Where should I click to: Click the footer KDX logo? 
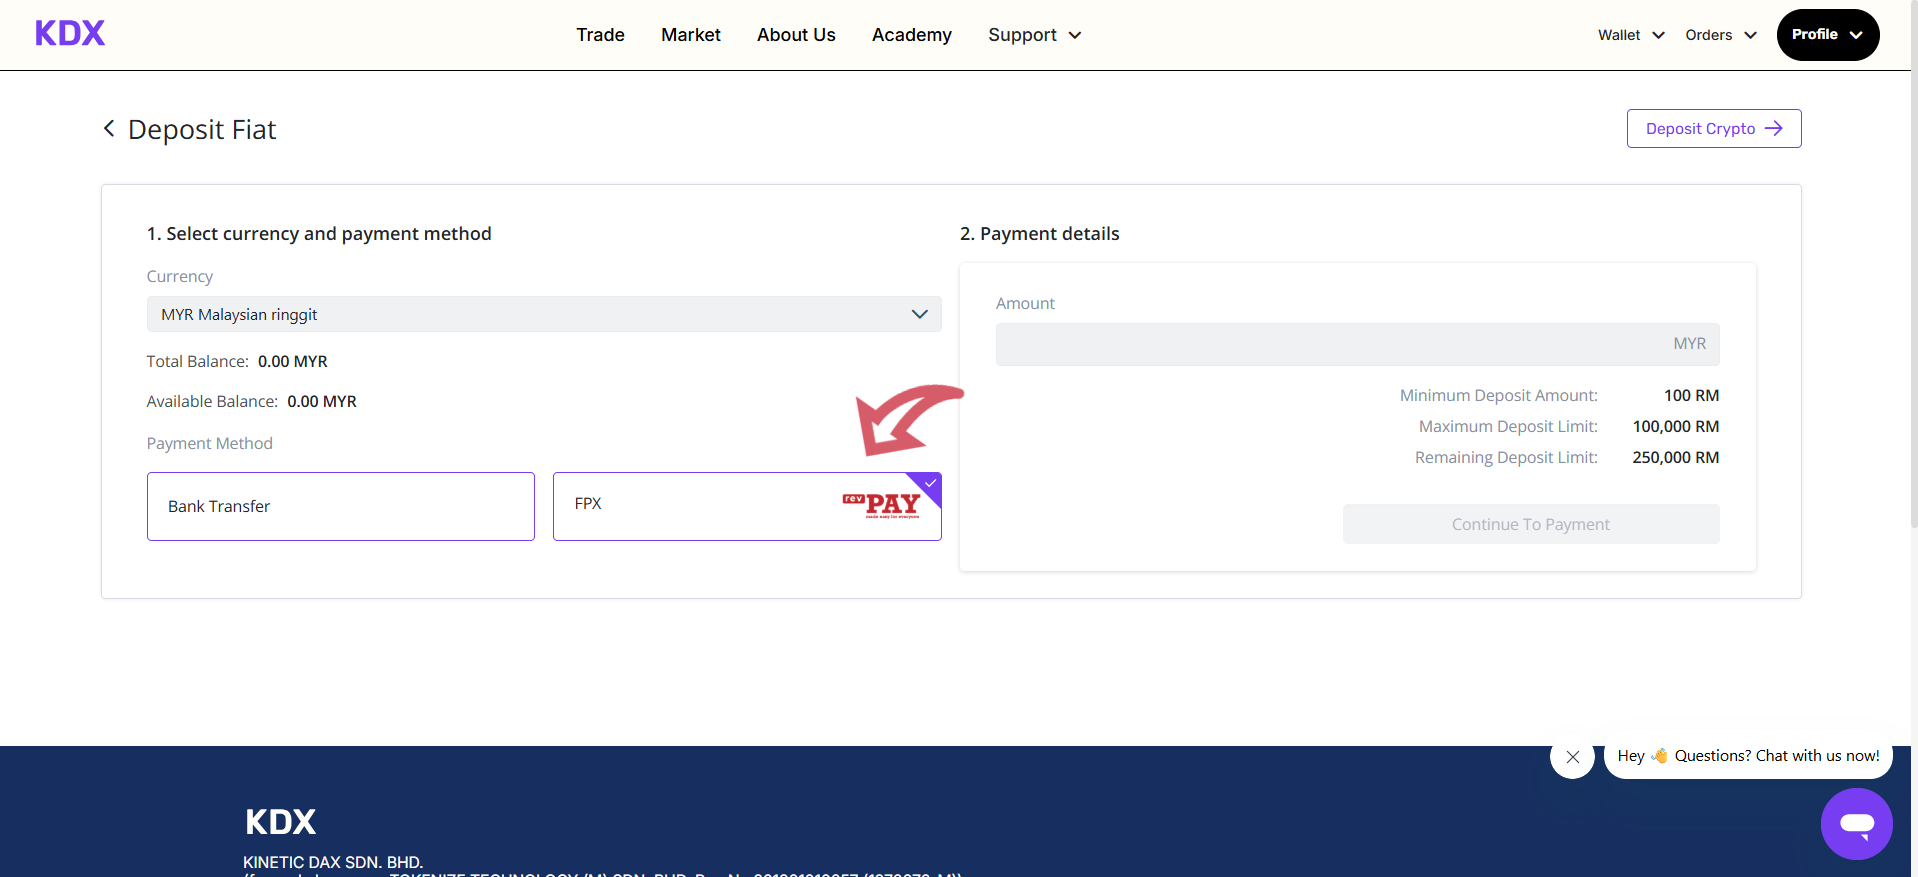pyautogui.click(x=280, y=822)
